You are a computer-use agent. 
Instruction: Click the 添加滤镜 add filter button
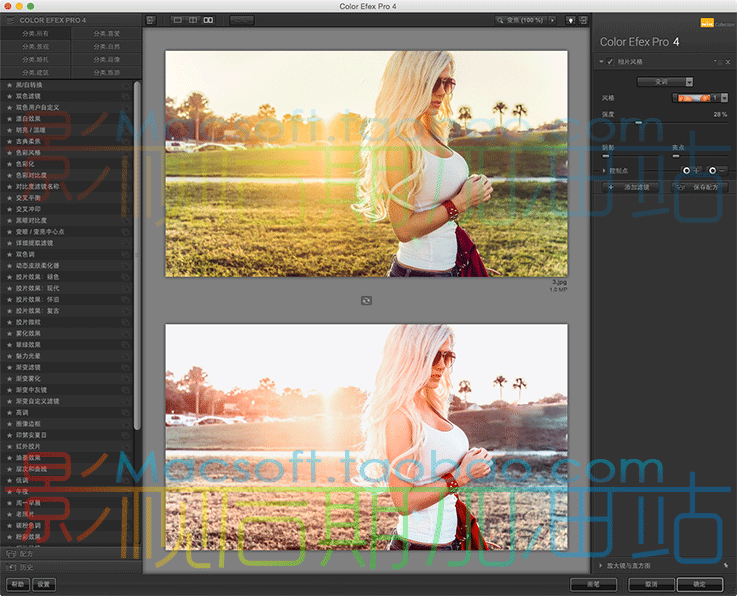coord(630,187)
